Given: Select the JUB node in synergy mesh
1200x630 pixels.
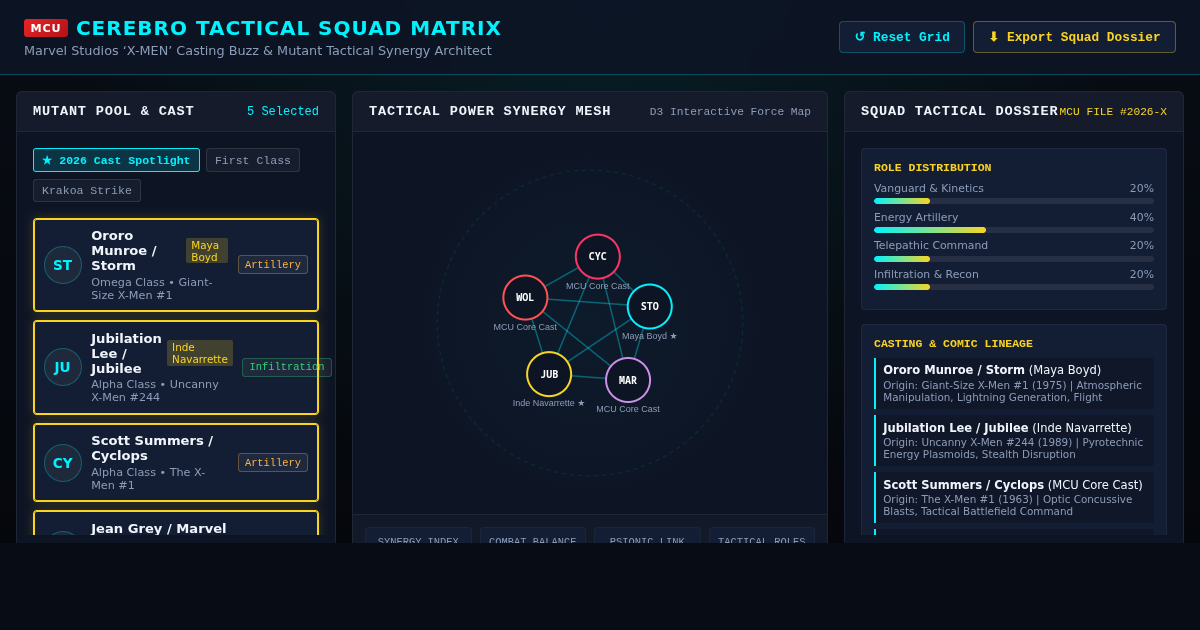Looking at the screenshot, I should 549,374.
